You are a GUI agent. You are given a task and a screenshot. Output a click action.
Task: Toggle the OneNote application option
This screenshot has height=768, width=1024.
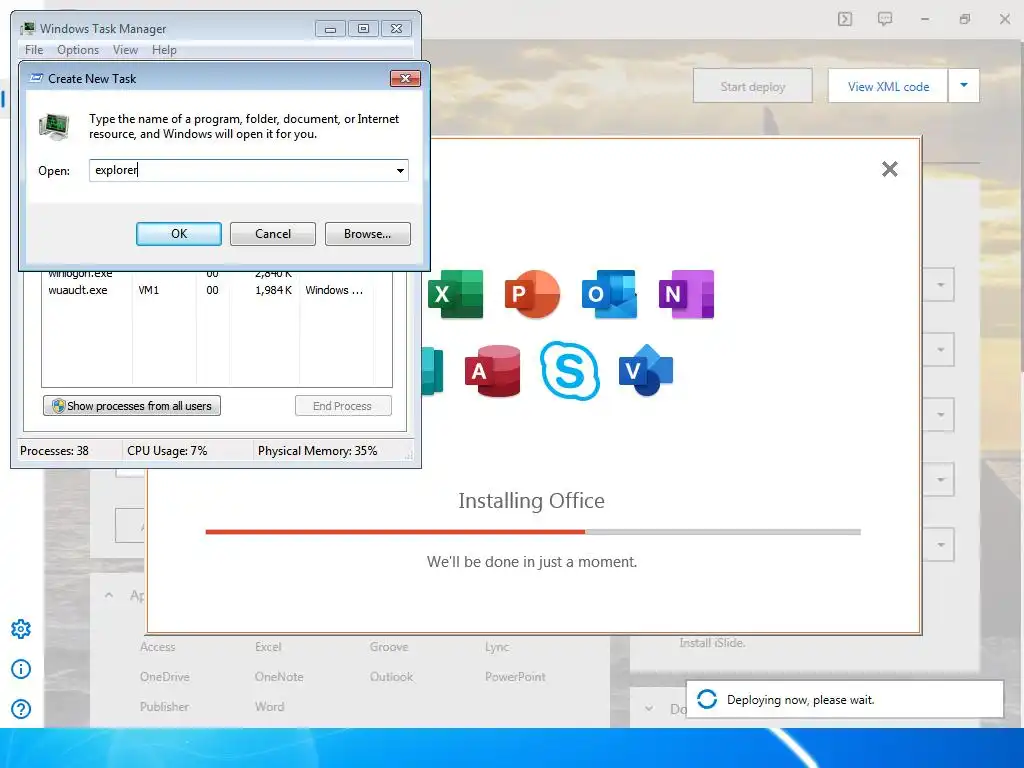point(279,677)
